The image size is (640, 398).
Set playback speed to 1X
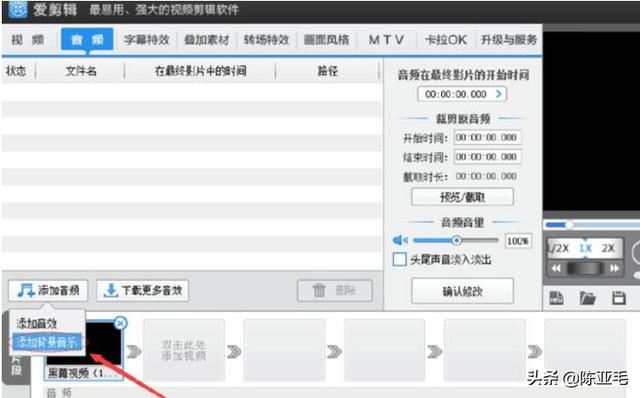tap(585, 248)
